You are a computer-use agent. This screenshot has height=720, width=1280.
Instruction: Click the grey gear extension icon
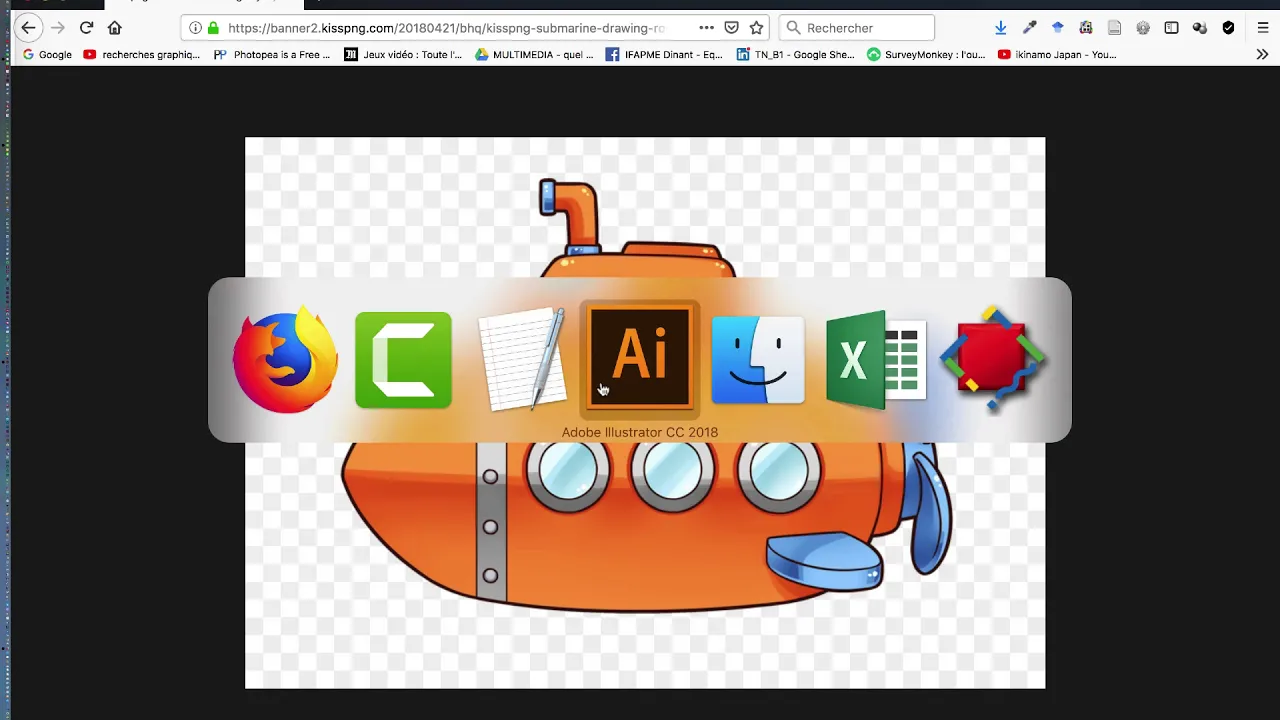[1143, 28]
